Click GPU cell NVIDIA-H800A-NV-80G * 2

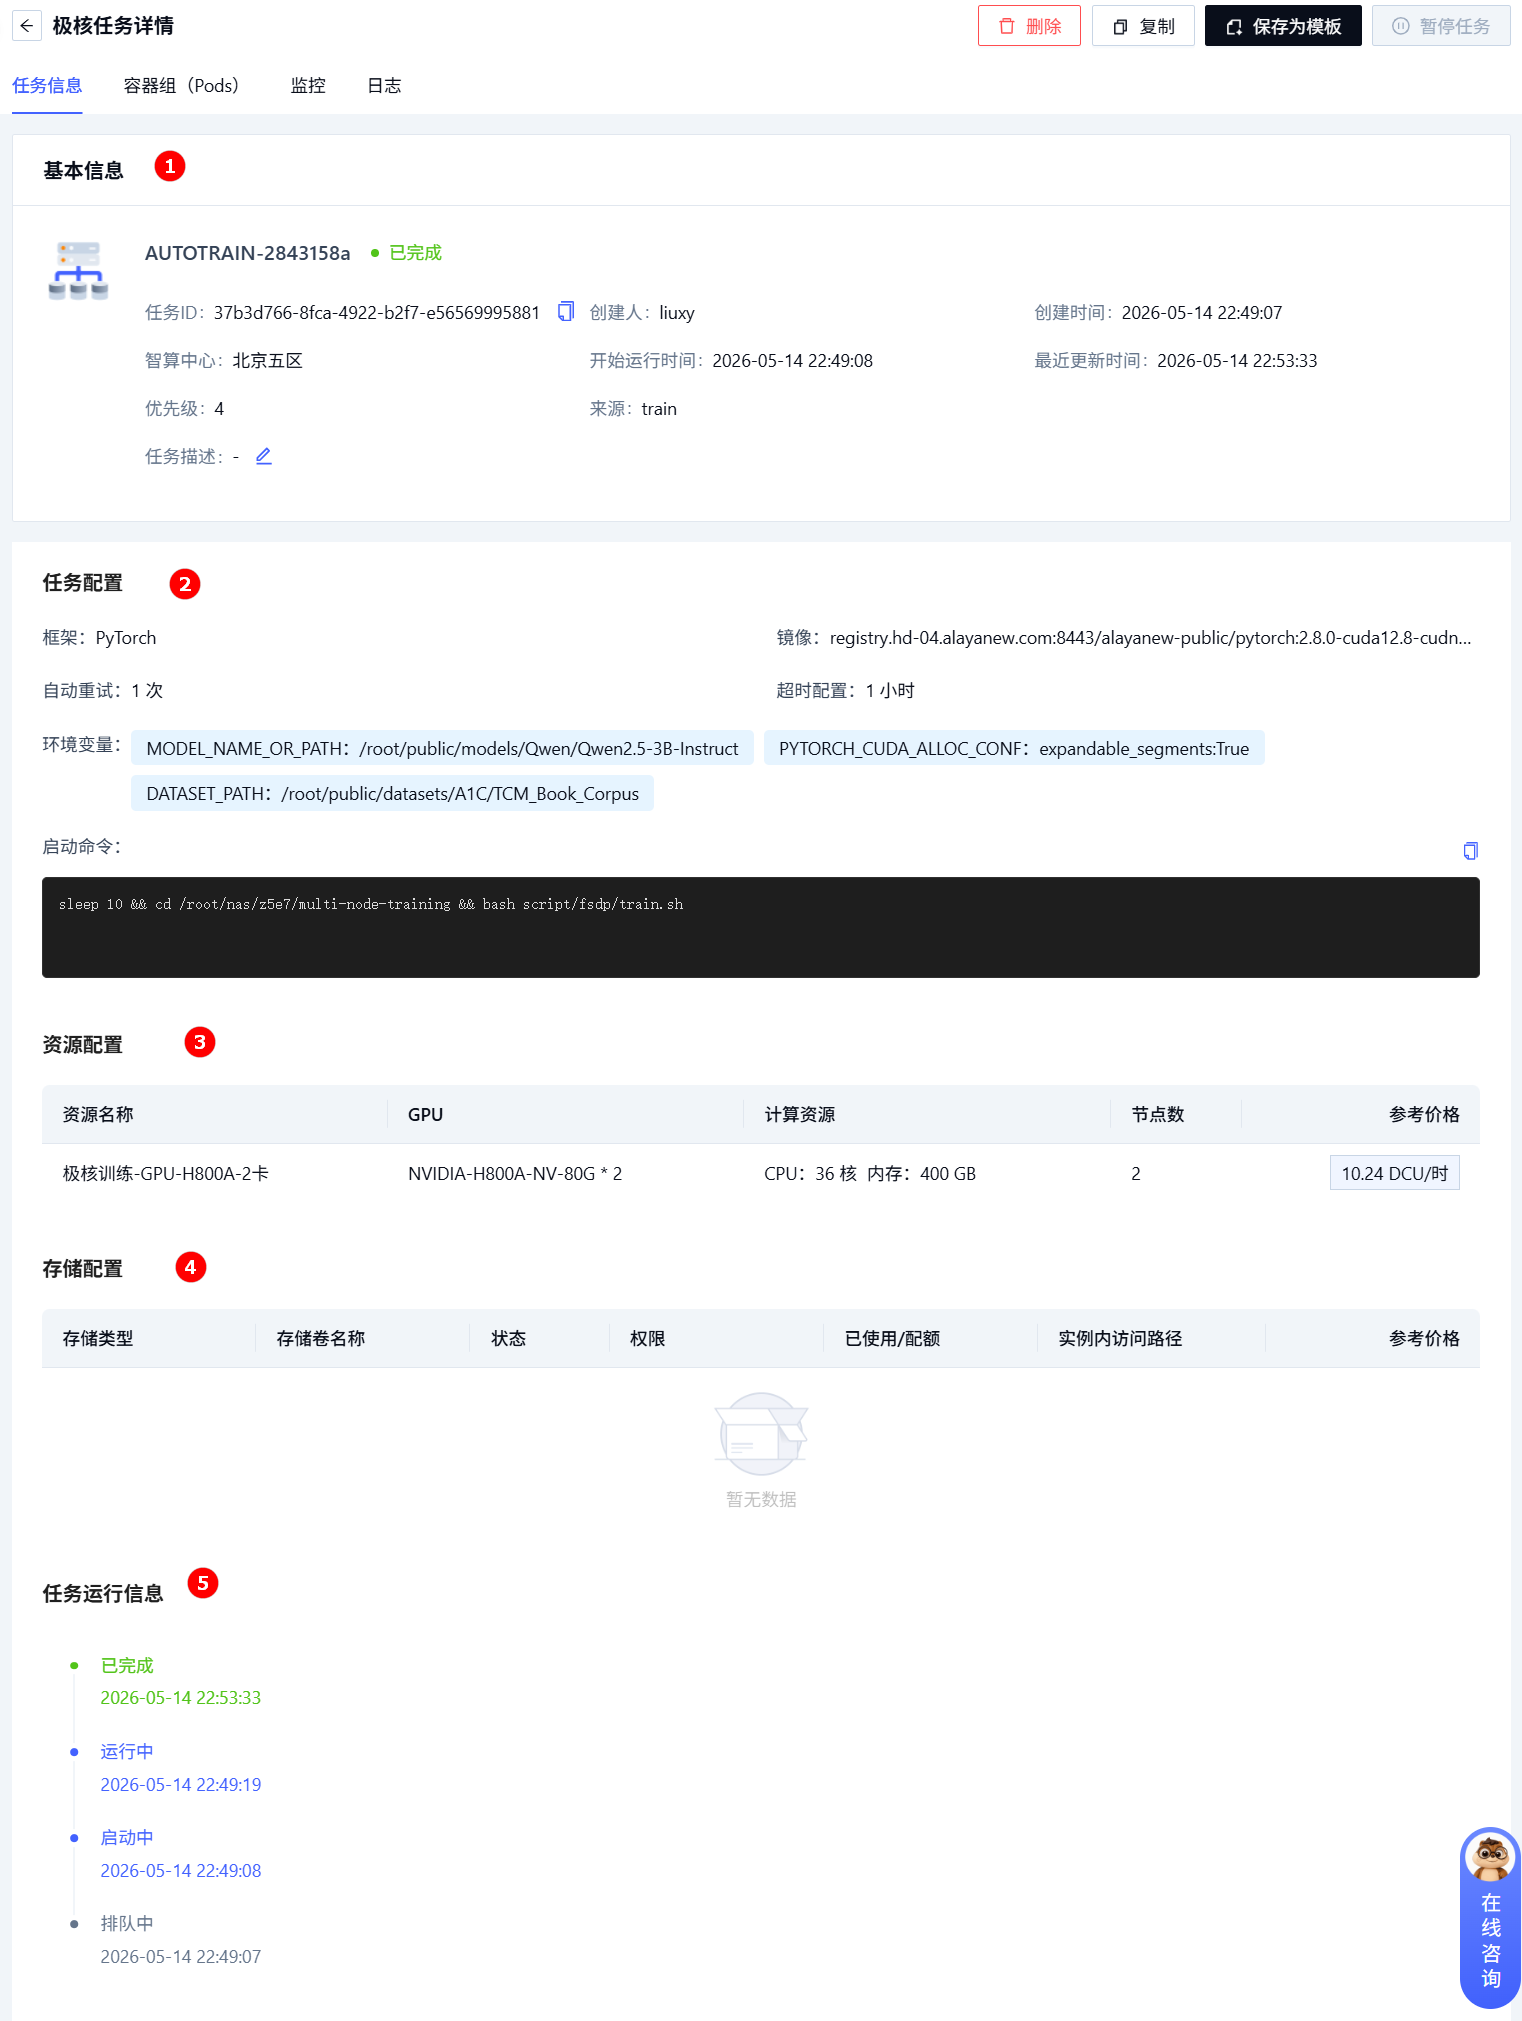515,1173
